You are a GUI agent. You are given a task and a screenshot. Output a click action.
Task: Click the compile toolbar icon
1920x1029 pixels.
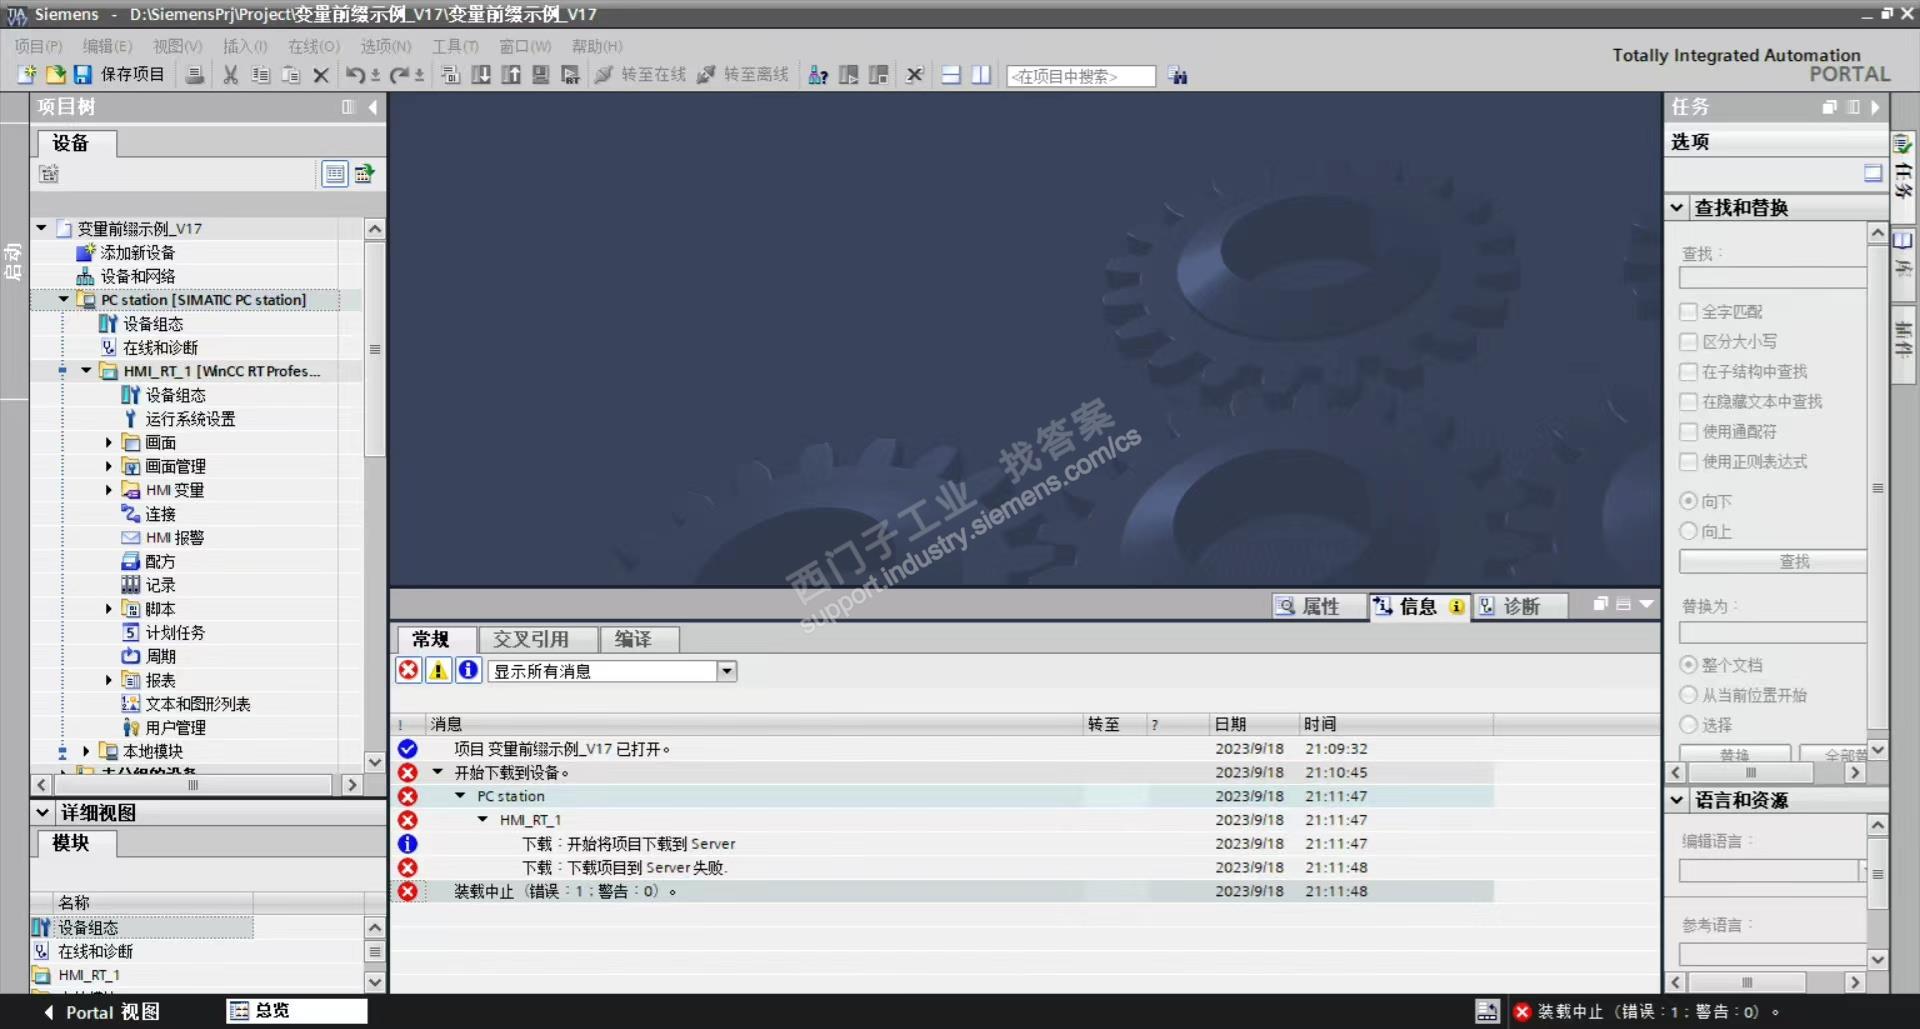click(x=451, y=75)
